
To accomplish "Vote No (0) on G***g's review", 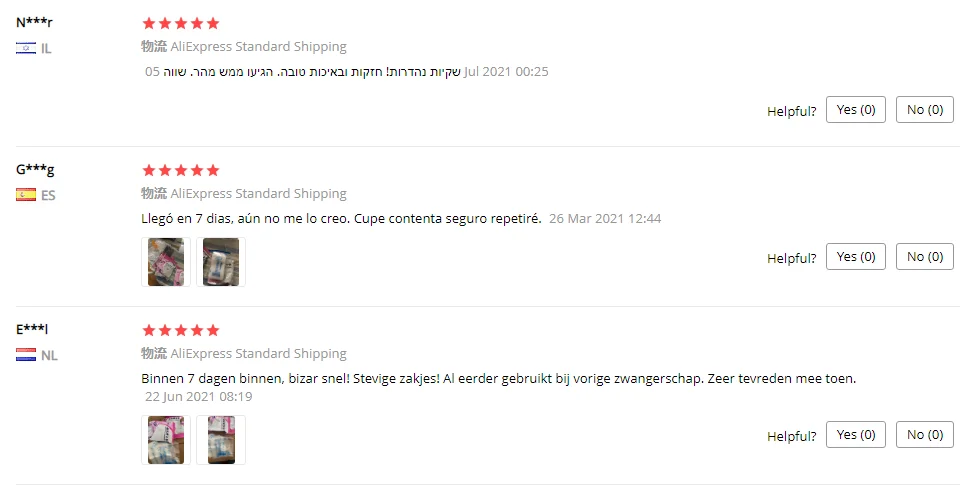I will 925,257.
